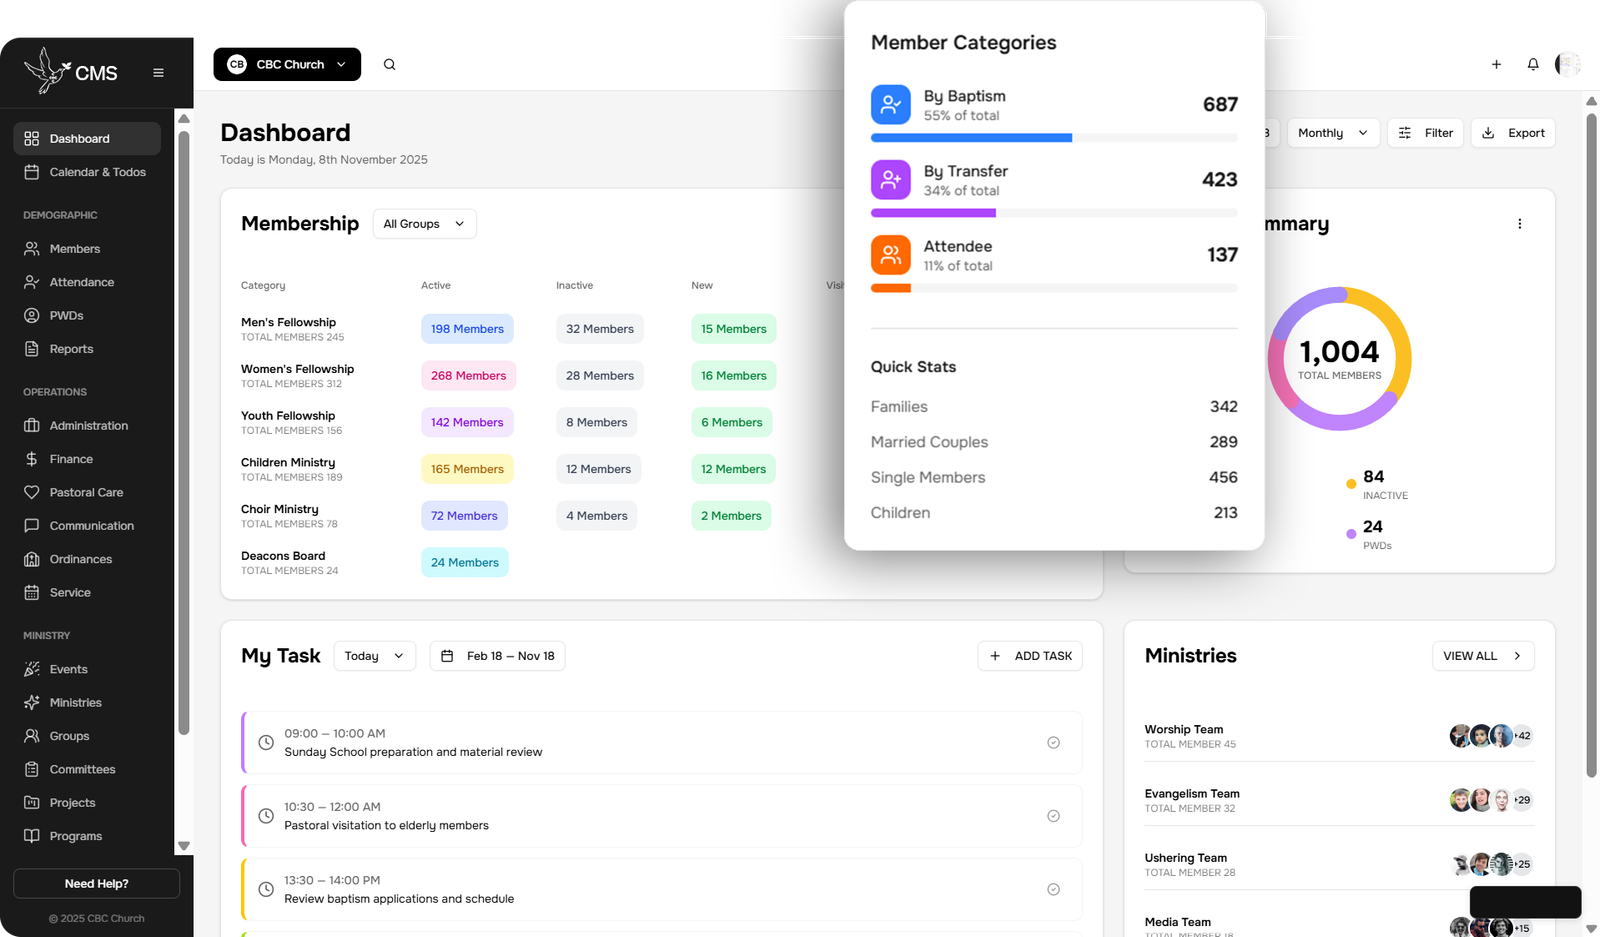Click the Members sidebar icon
The width and height of the screenshot is (1600, 937).
click(x=32, y=249)
